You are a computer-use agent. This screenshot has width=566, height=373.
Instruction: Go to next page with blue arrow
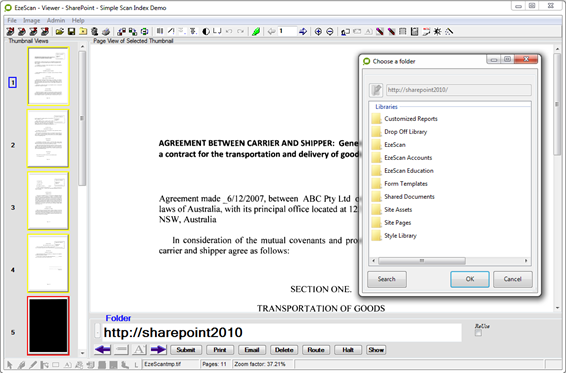[x=303, y=32]
